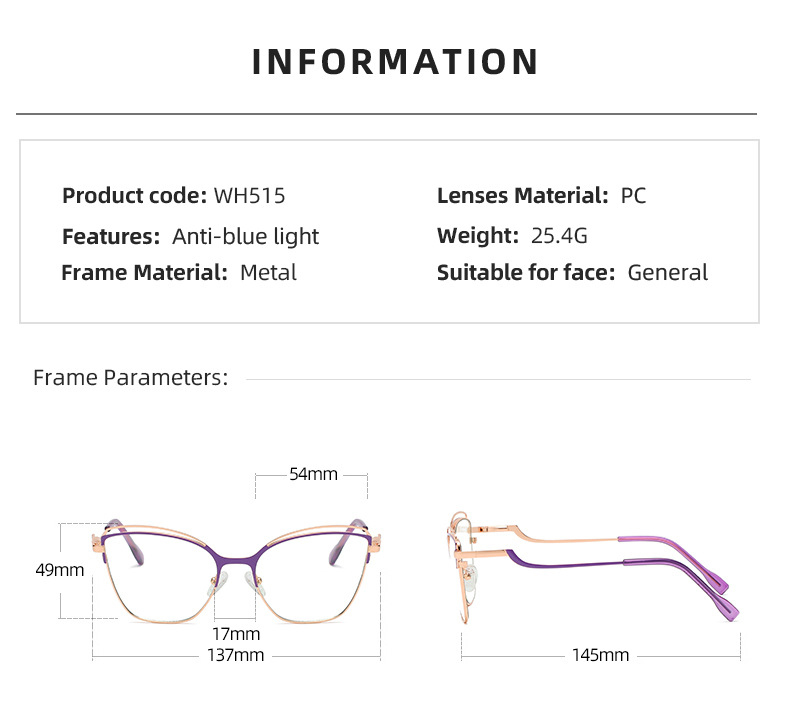Click the Features label
Screen dimensions: 790x710
(x=111, y=236)
